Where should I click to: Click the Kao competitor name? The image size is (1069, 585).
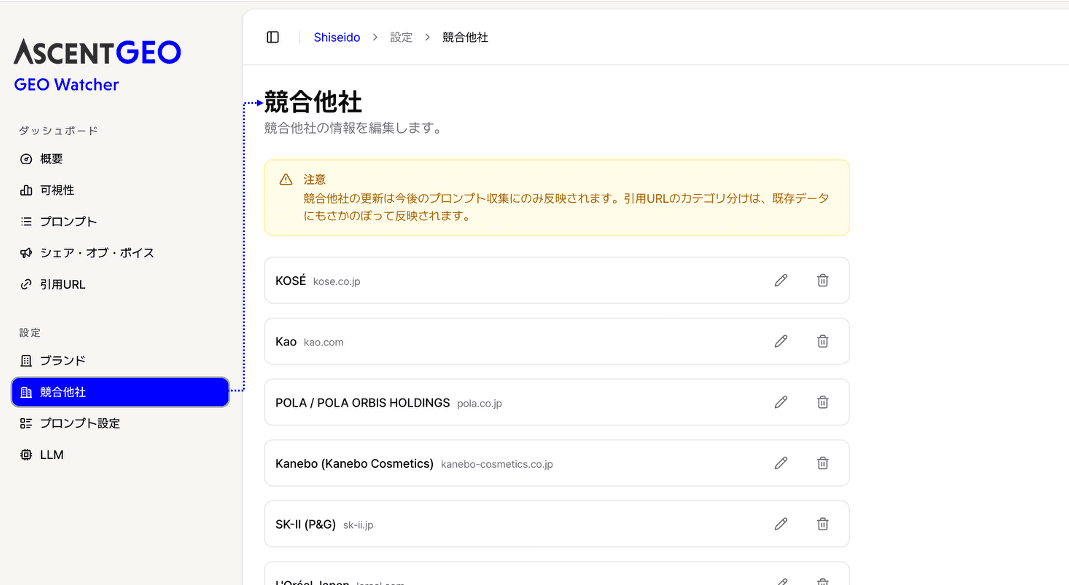(x=286, y=342)
